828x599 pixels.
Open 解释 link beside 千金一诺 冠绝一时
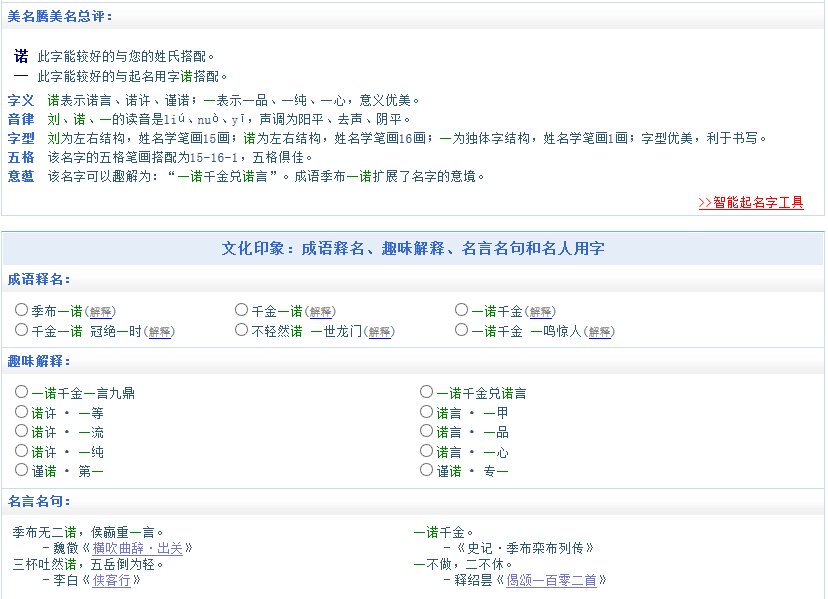(x=160, y=332)
